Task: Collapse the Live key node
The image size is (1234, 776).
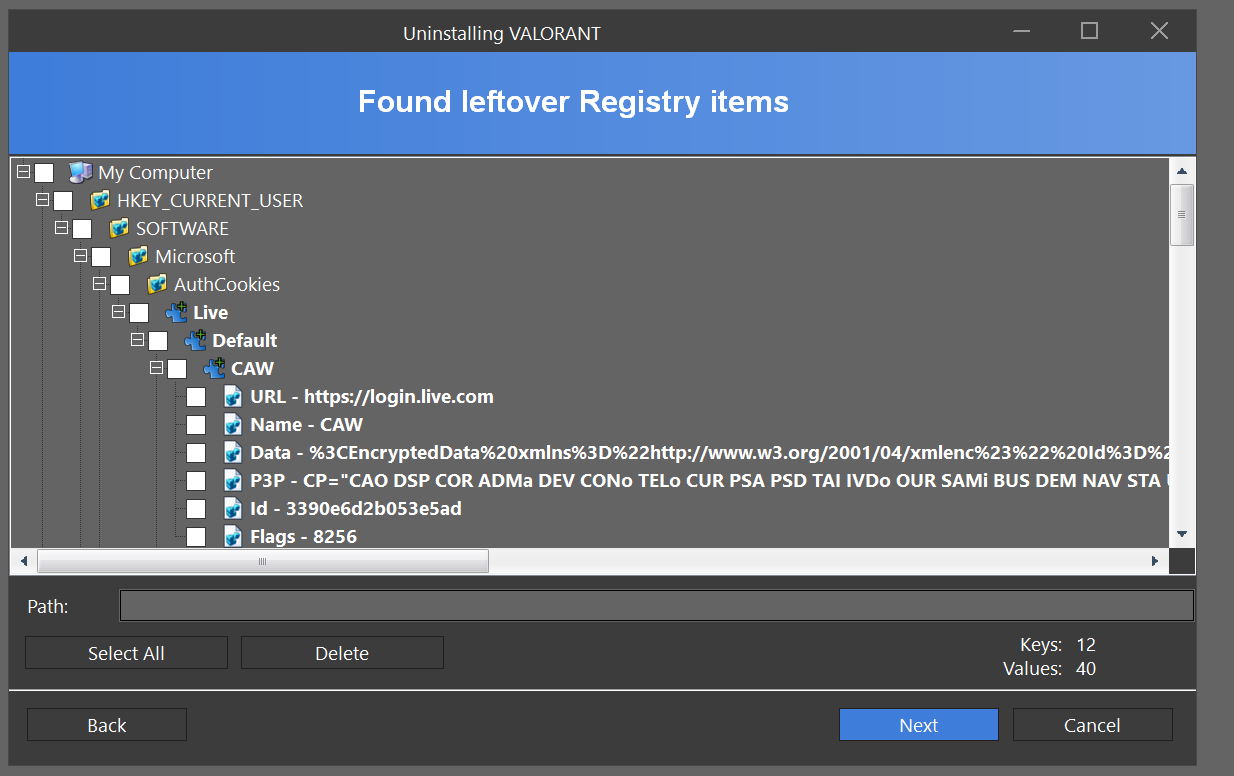Action: point(119,312)
